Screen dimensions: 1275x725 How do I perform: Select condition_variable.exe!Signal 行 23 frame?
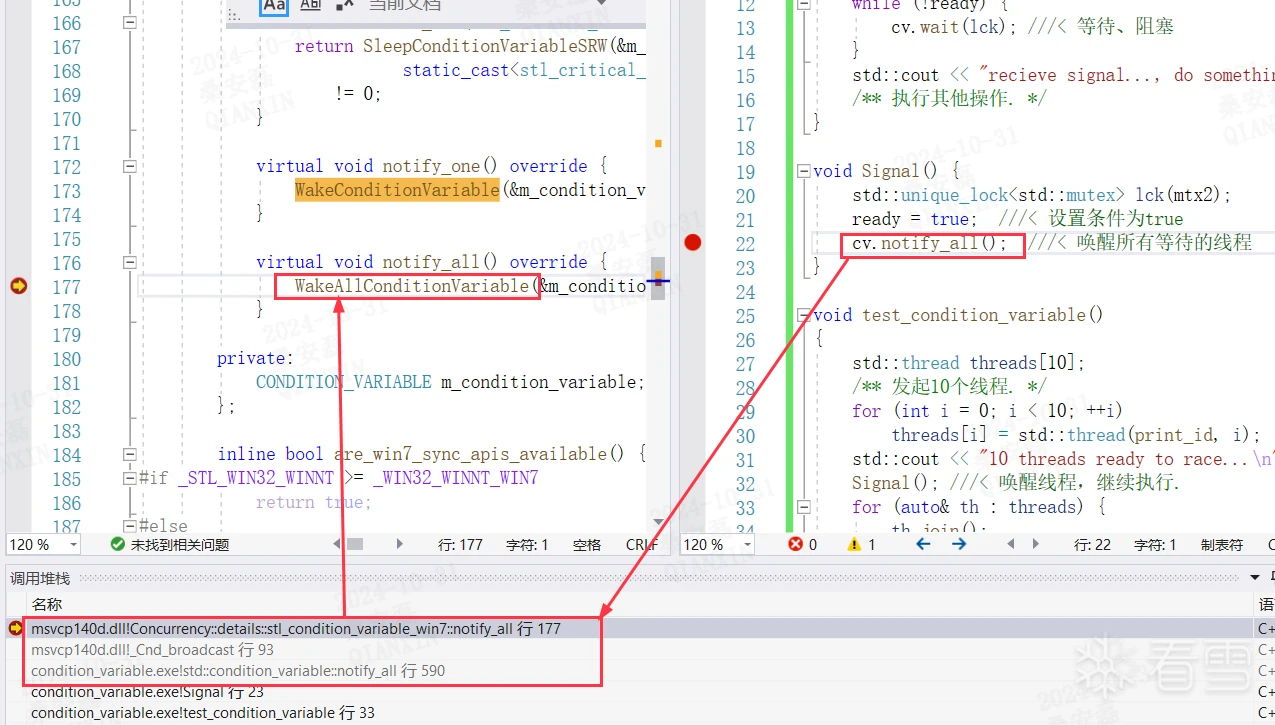click(x=638, y=692)
